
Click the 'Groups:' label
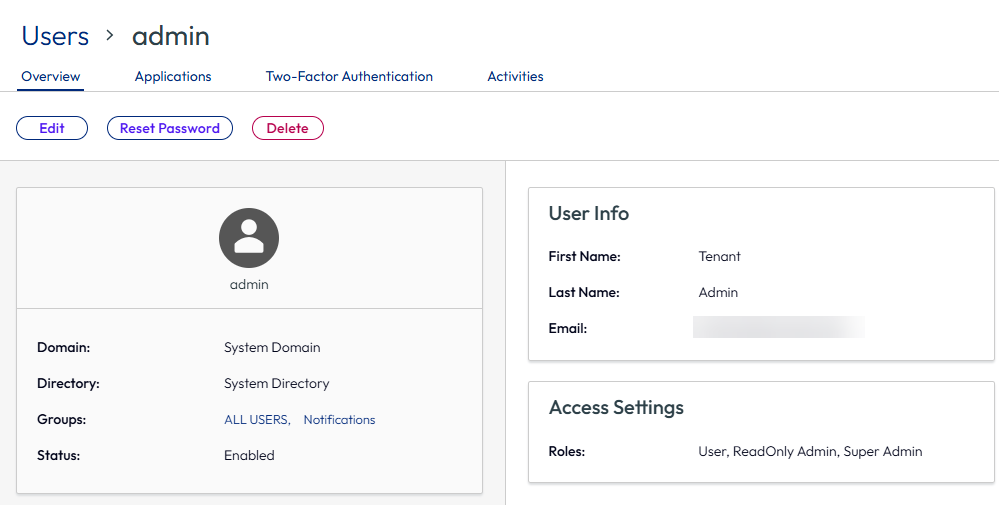point(61,420)
